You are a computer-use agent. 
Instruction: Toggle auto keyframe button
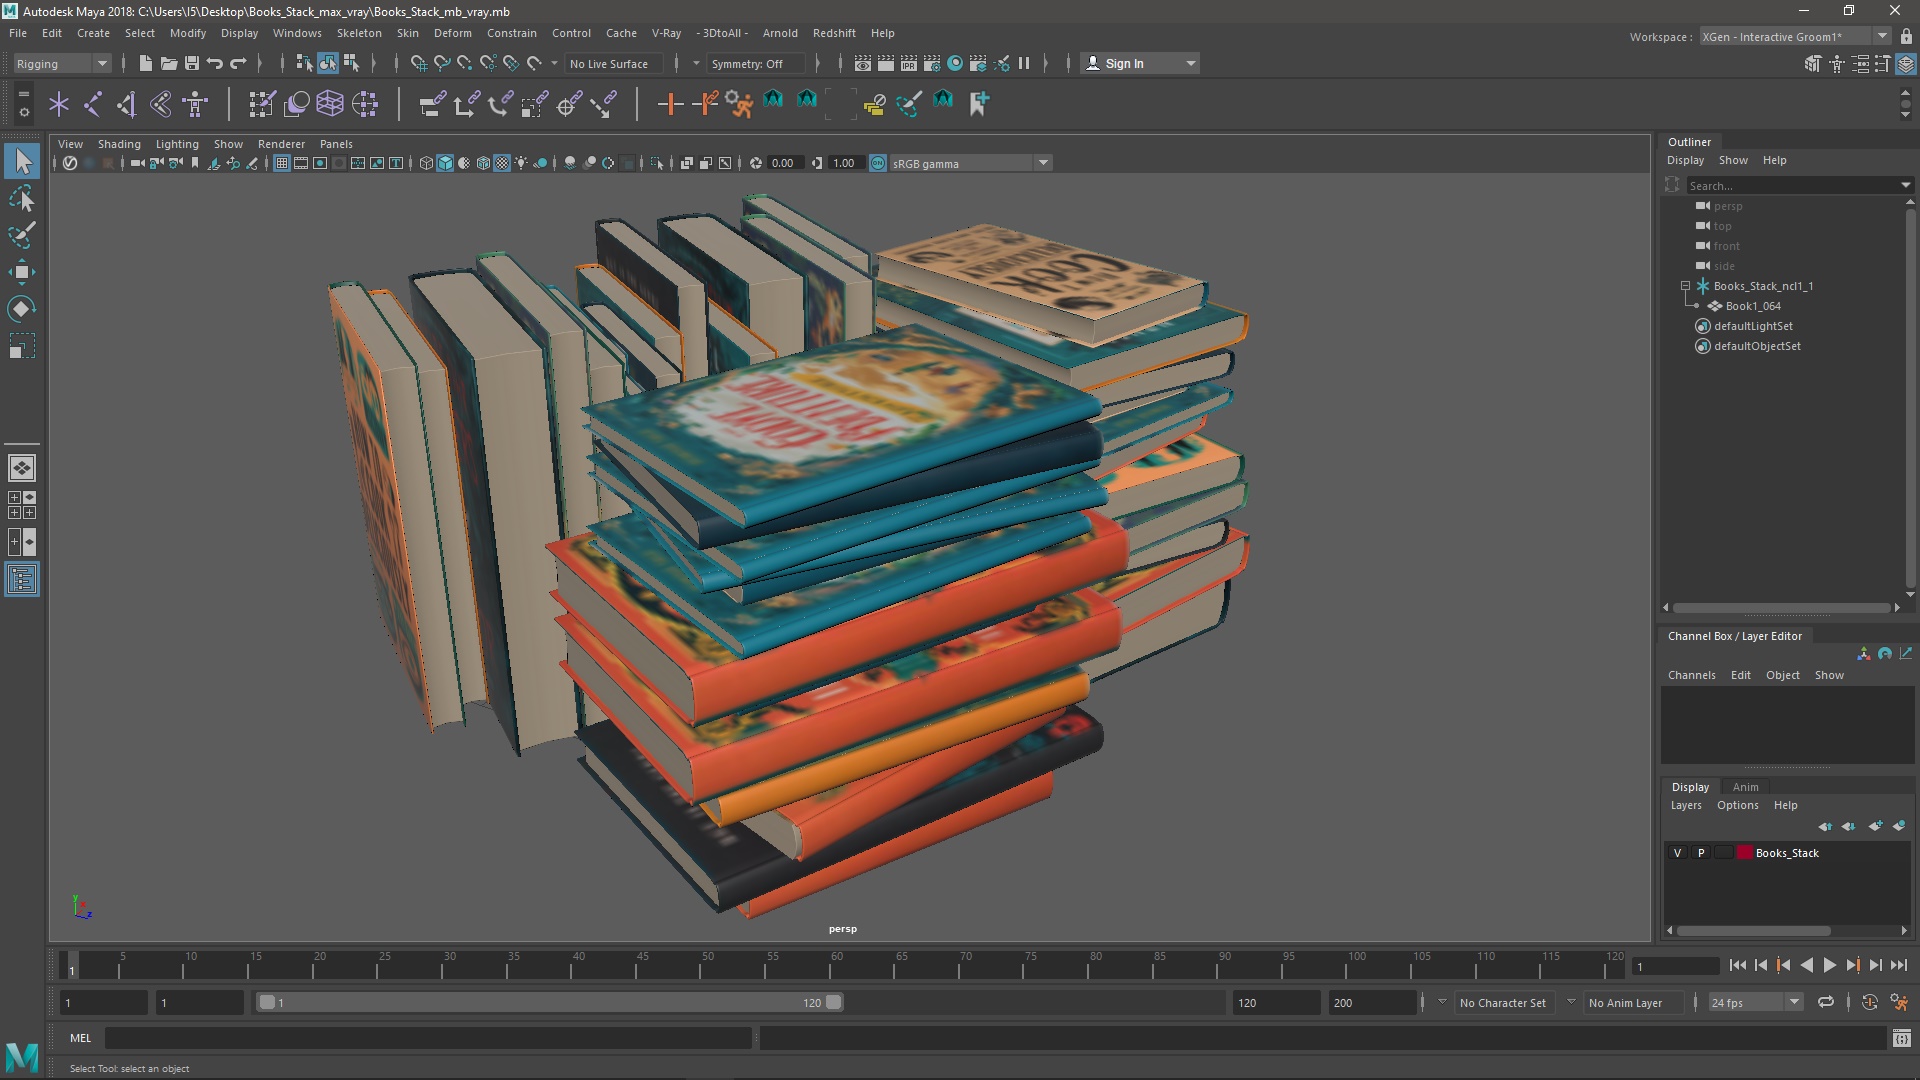[x=1869, y=1002]
